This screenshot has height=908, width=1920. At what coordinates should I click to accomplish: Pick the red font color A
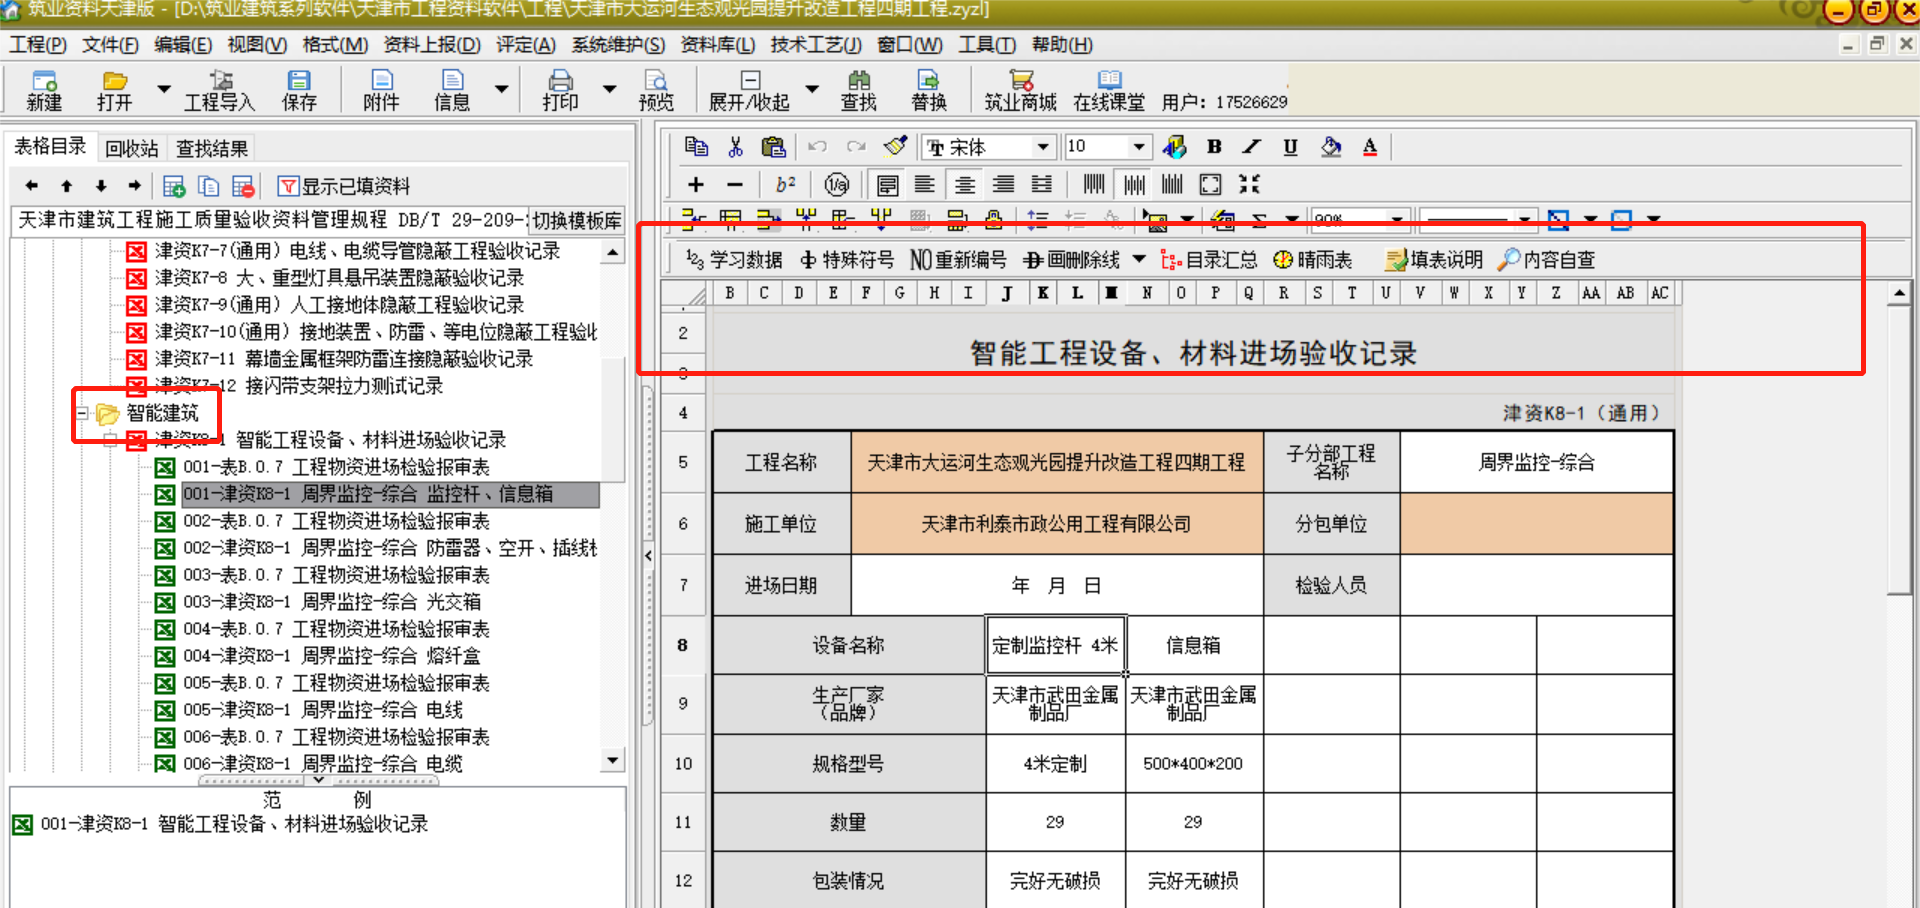point(1369,147)
